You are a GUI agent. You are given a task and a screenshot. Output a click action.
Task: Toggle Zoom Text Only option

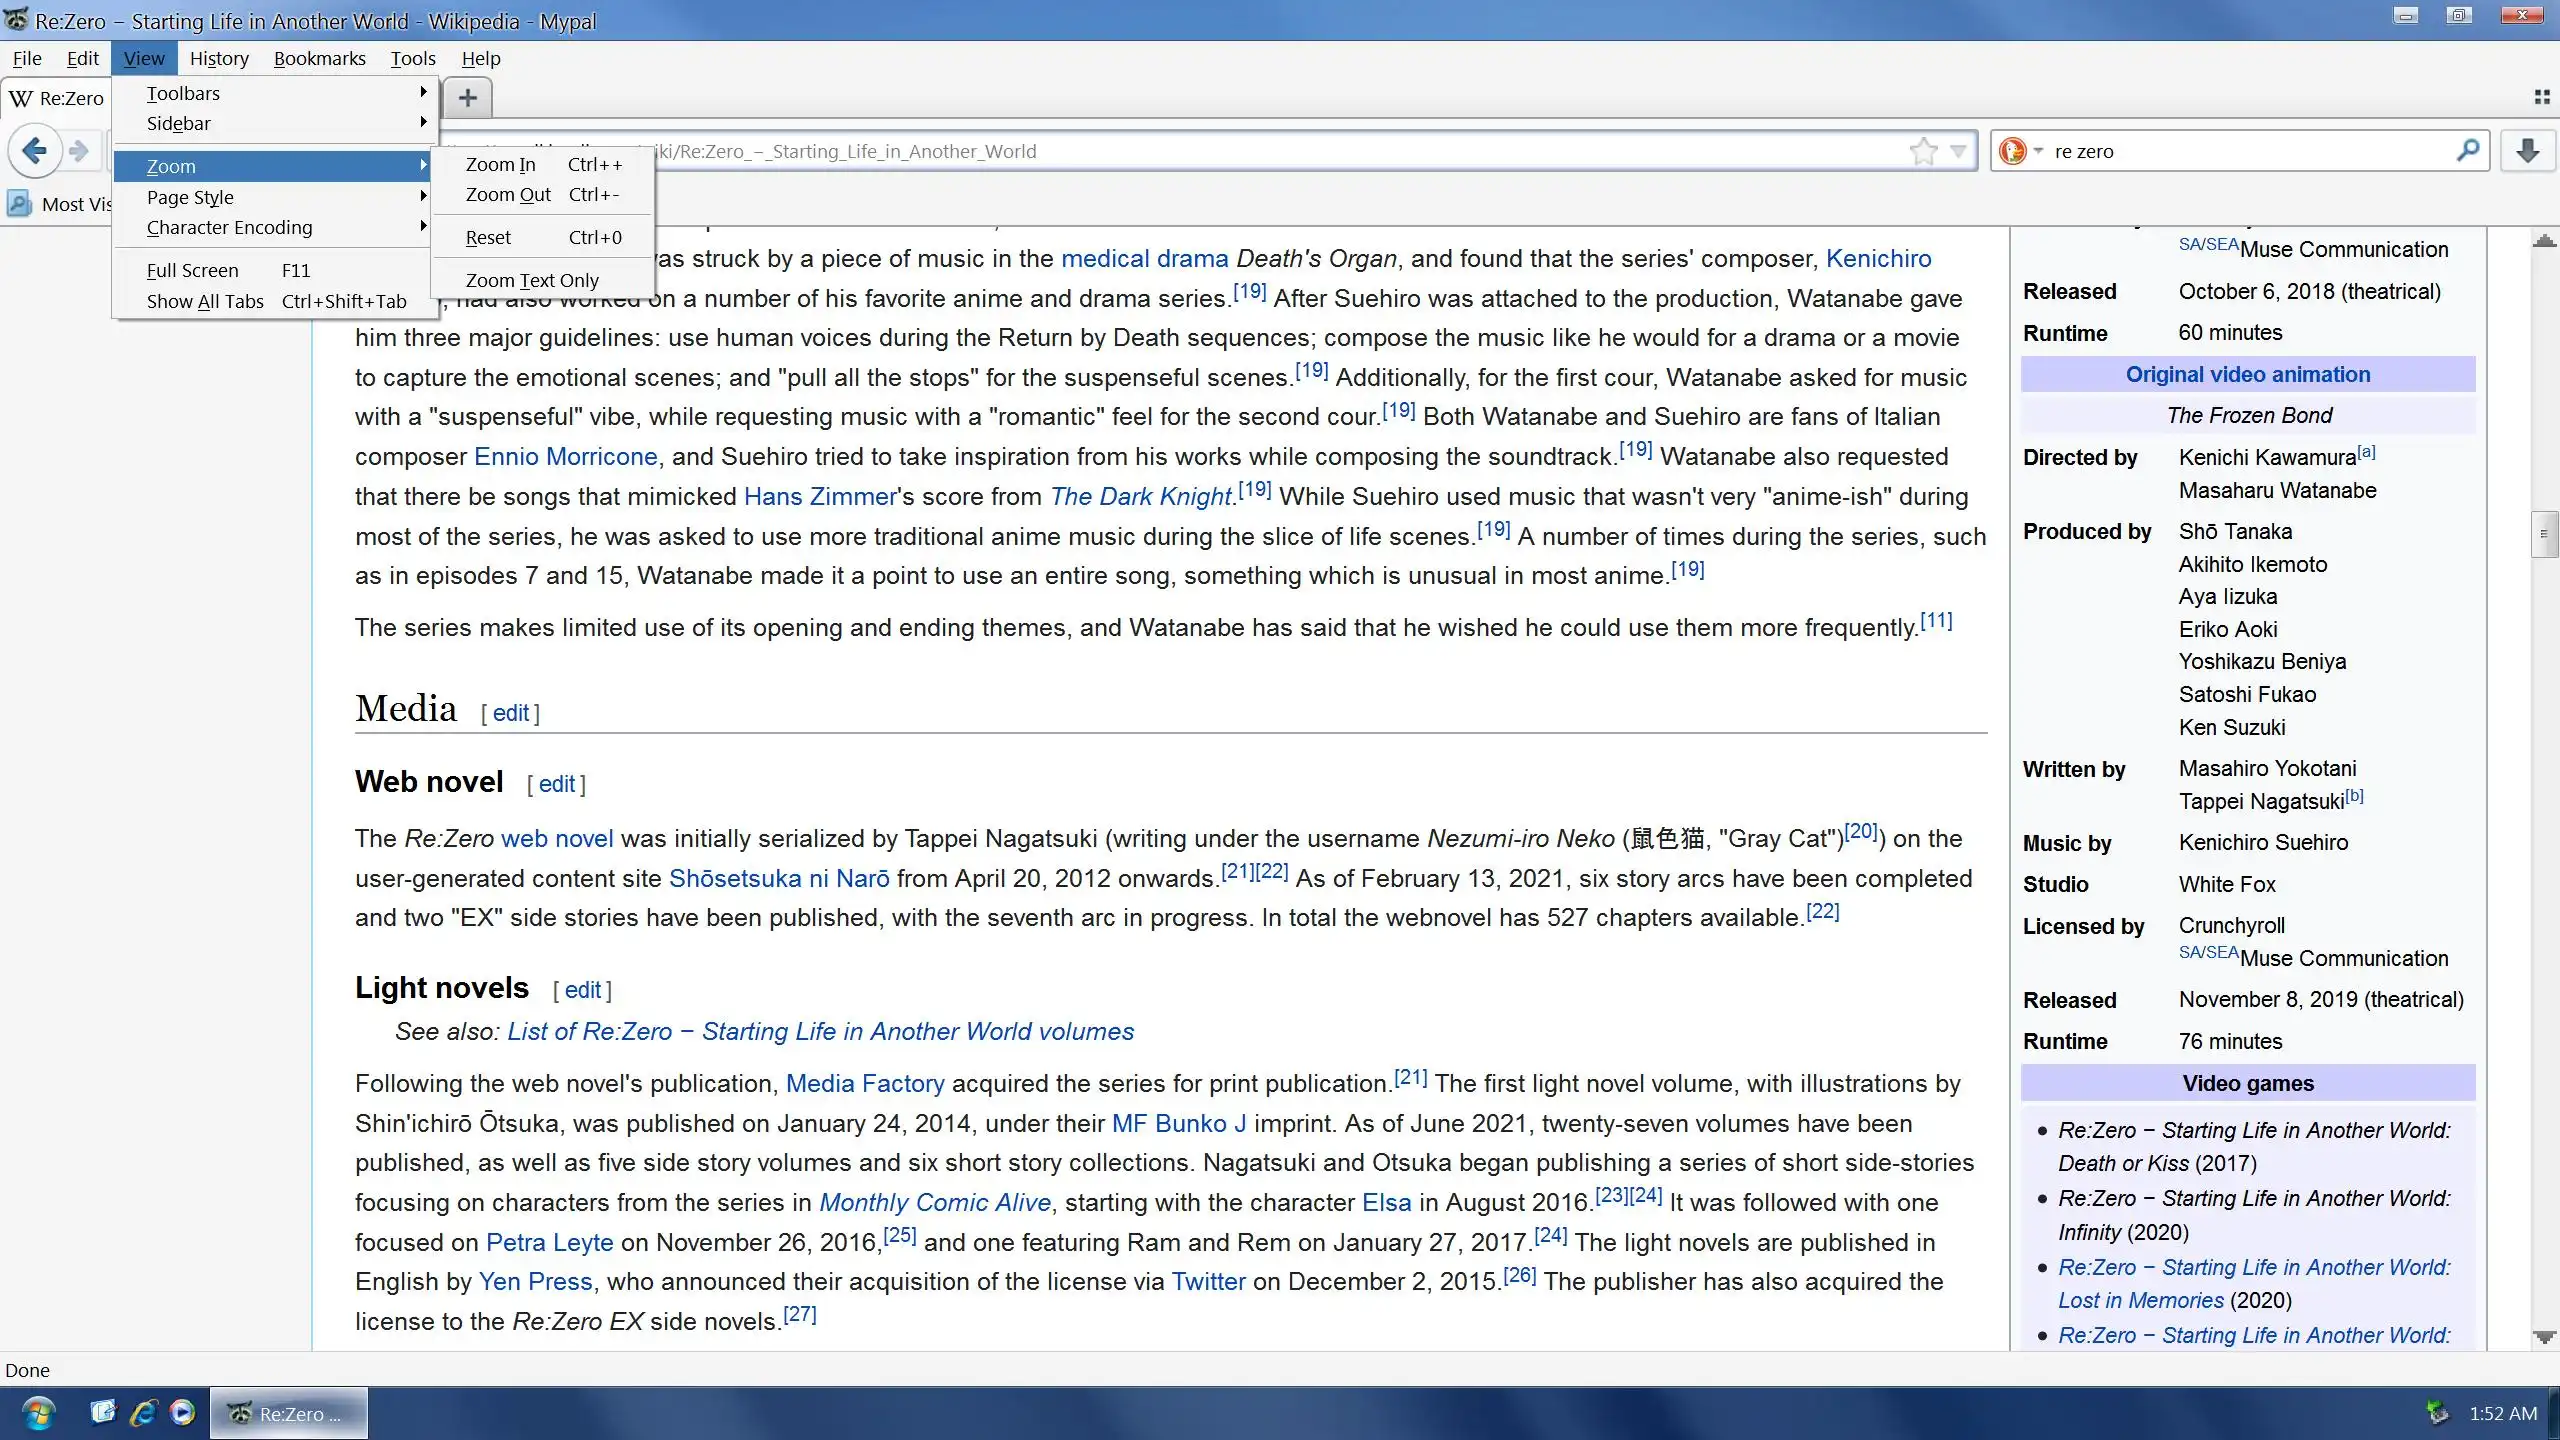532,280
